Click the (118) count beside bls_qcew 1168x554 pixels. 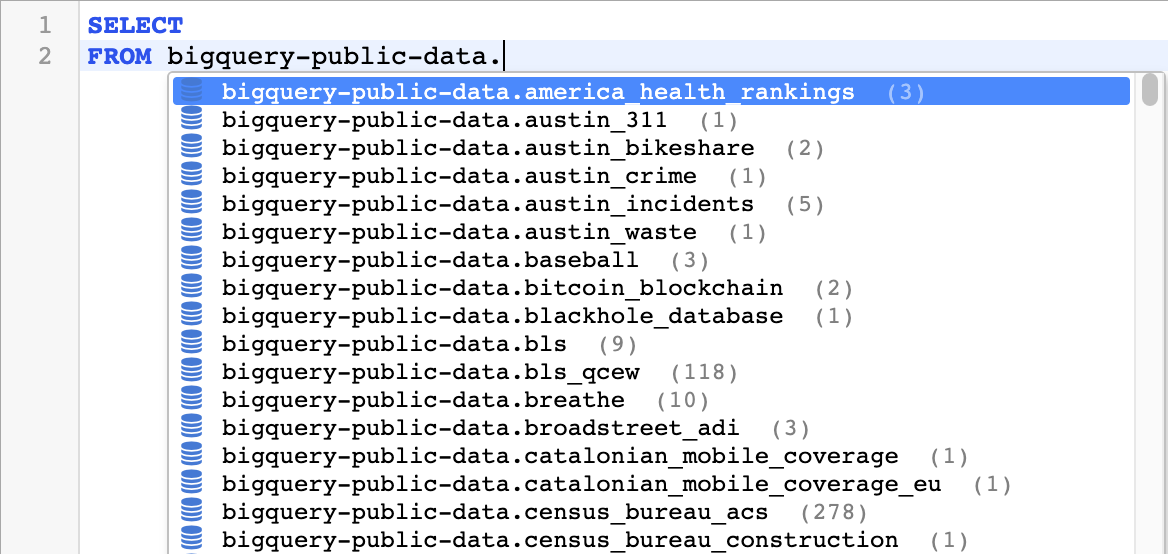(x=705, y=372)
